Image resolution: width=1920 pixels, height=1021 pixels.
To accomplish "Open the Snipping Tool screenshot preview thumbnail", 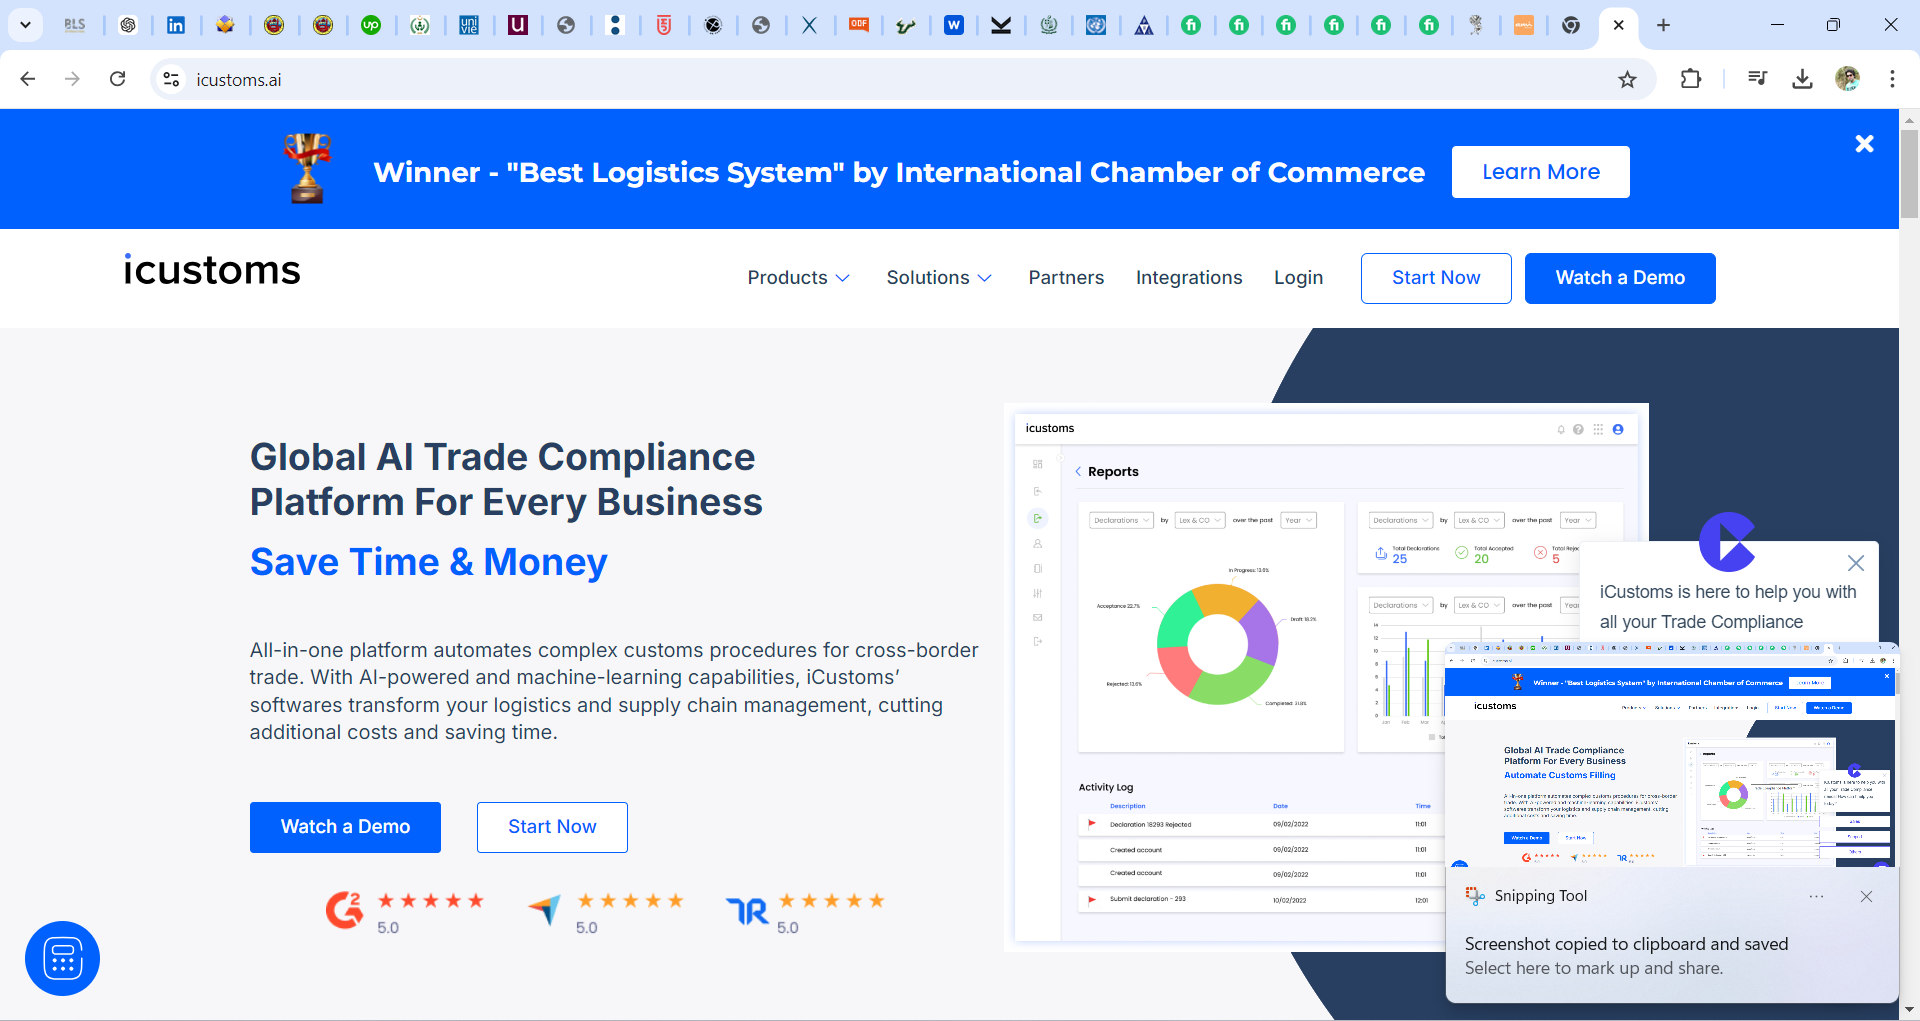I will click(1671, 755).
